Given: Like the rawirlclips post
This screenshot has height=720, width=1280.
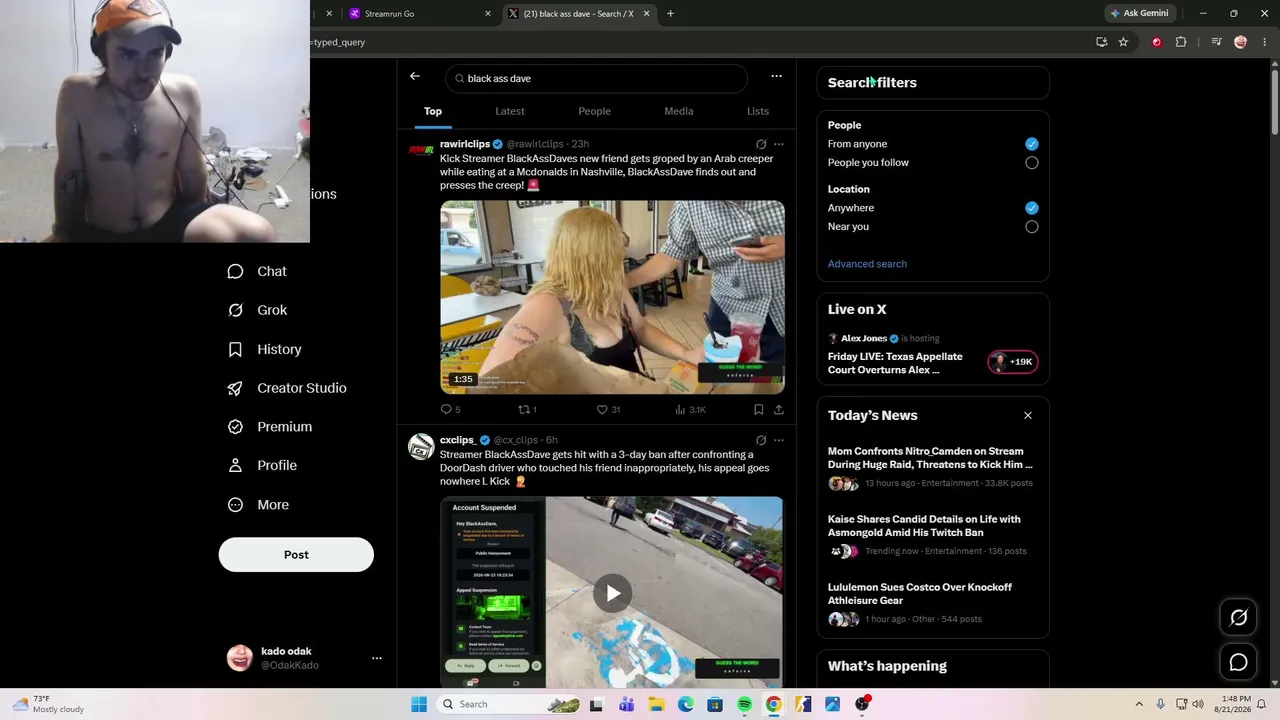Looking at the screenshot, I should coord(608,409).
